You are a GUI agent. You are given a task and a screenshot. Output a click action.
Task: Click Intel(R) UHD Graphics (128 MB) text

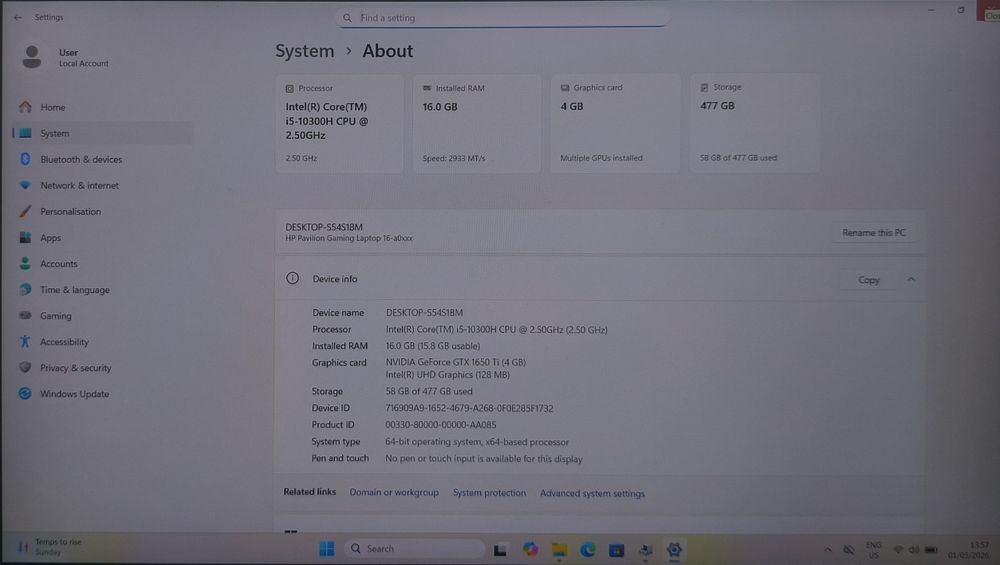pos(447,375)
